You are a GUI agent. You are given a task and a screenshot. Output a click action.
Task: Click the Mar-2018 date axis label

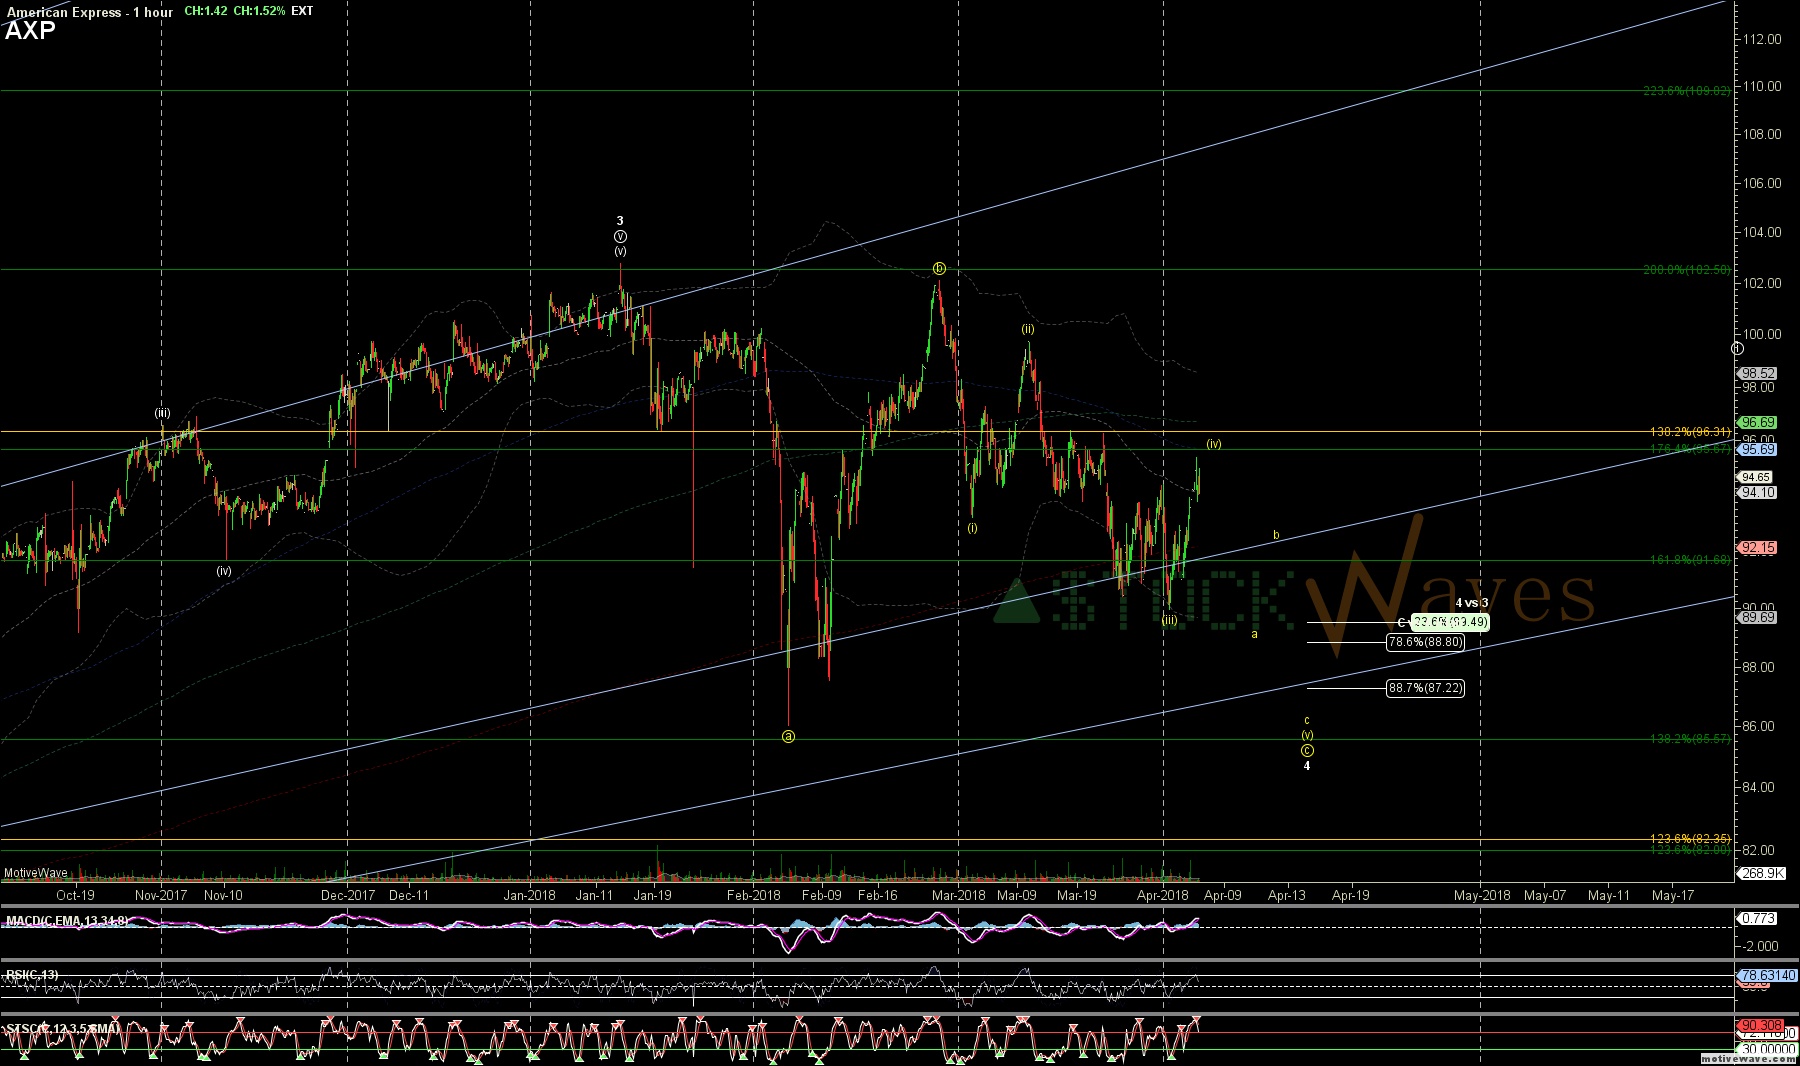(x=958, y=895)
